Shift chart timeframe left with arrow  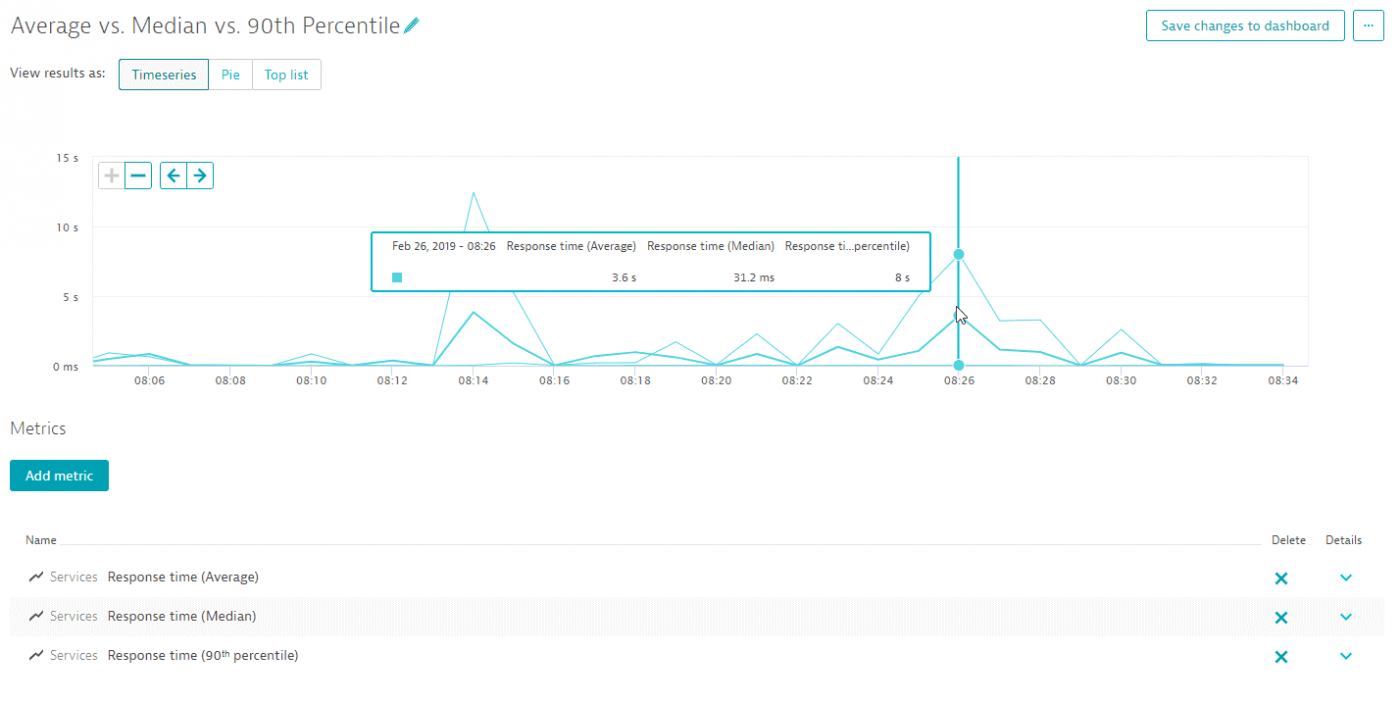pos(174,176)
